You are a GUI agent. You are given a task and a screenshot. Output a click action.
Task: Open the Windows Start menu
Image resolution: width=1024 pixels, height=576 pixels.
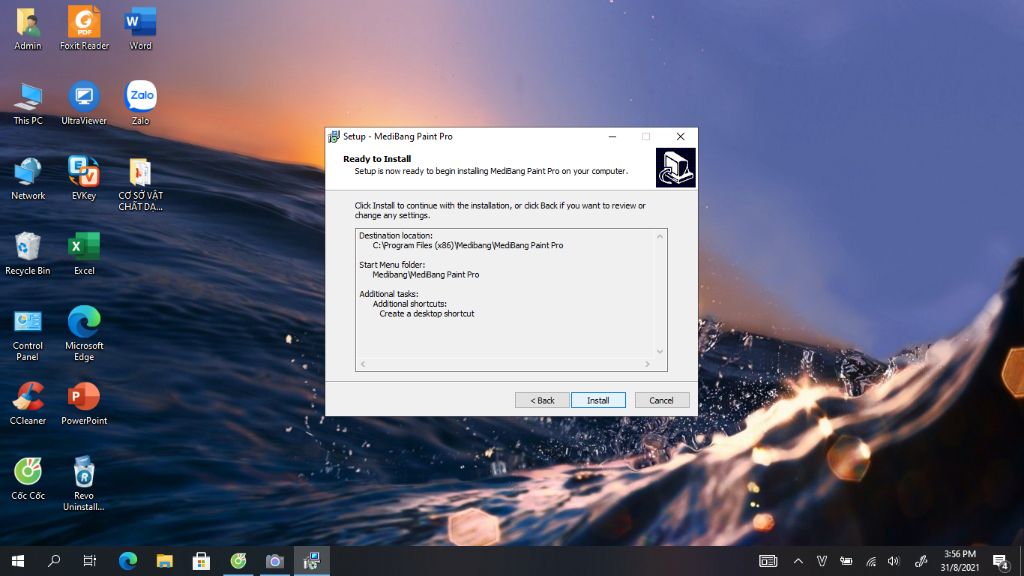click(18, 561)
